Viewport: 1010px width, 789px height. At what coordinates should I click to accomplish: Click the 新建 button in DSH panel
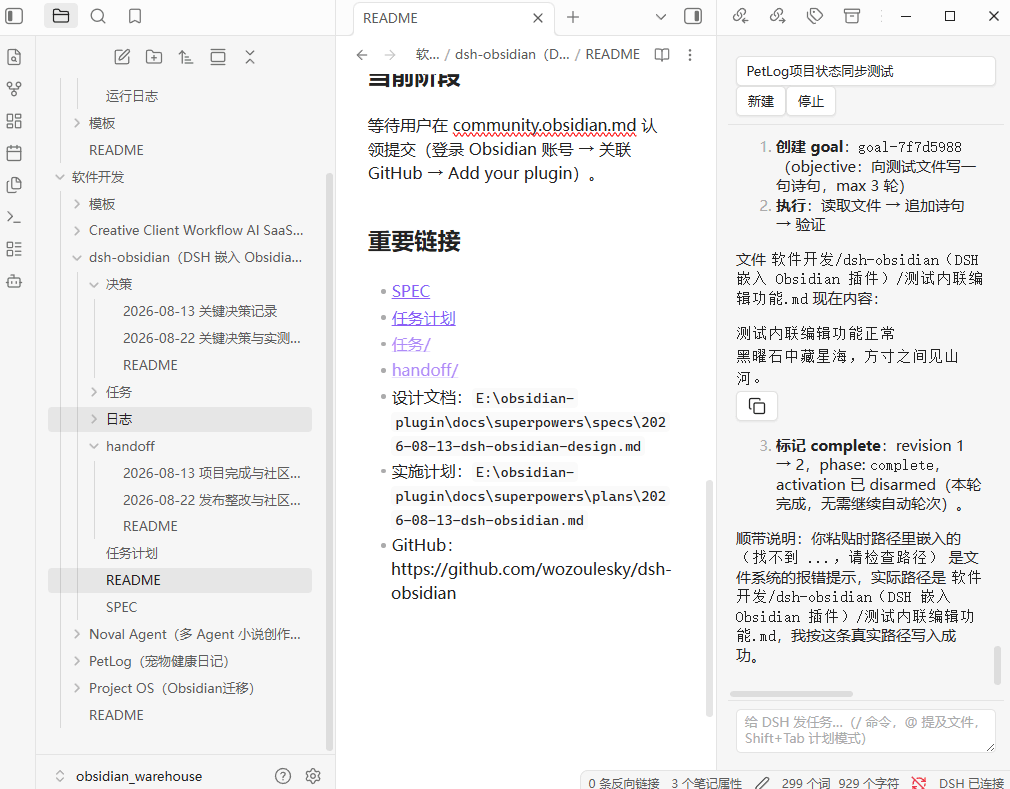[761, 101]
